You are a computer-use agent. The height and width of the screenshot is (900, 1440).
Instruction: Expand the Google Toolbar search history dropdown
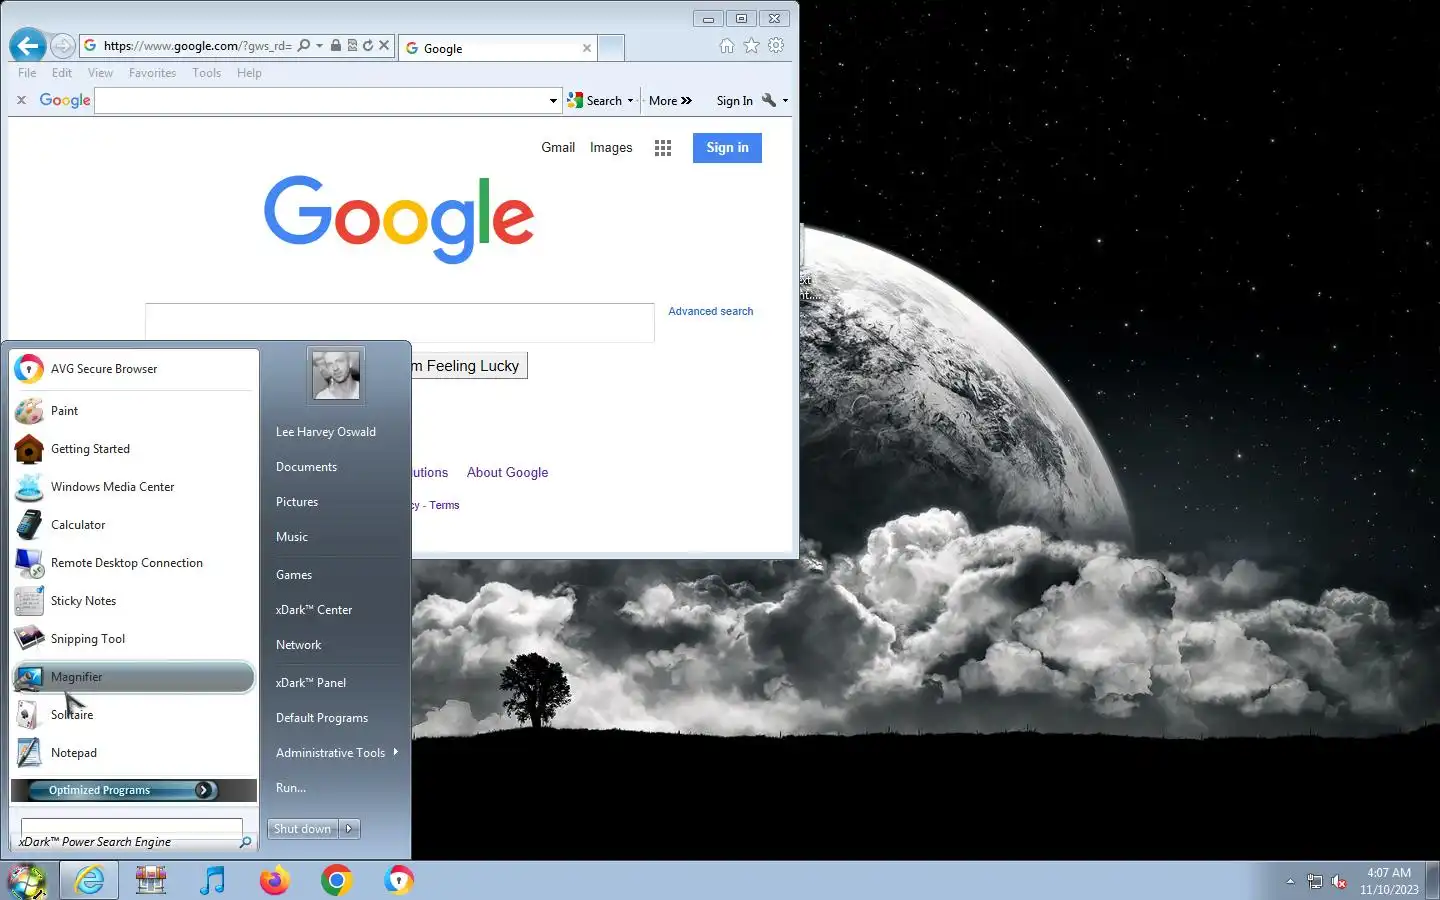point(553,101)
